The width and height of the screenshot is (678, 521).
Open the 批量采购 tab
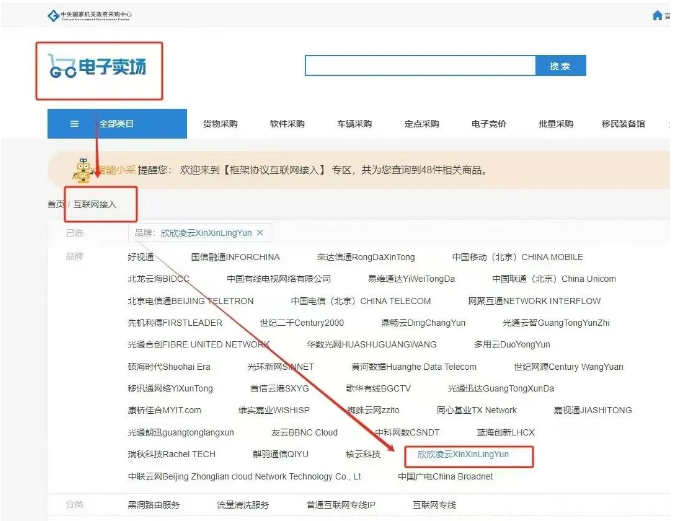point(556,124)
